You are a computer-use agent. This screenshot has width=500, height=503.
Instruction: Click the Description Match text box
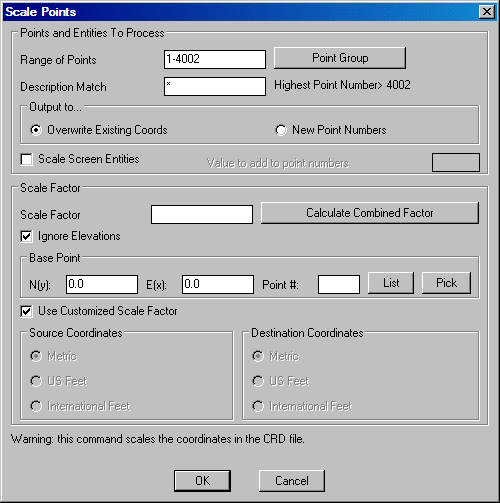[x=215, y=86]
